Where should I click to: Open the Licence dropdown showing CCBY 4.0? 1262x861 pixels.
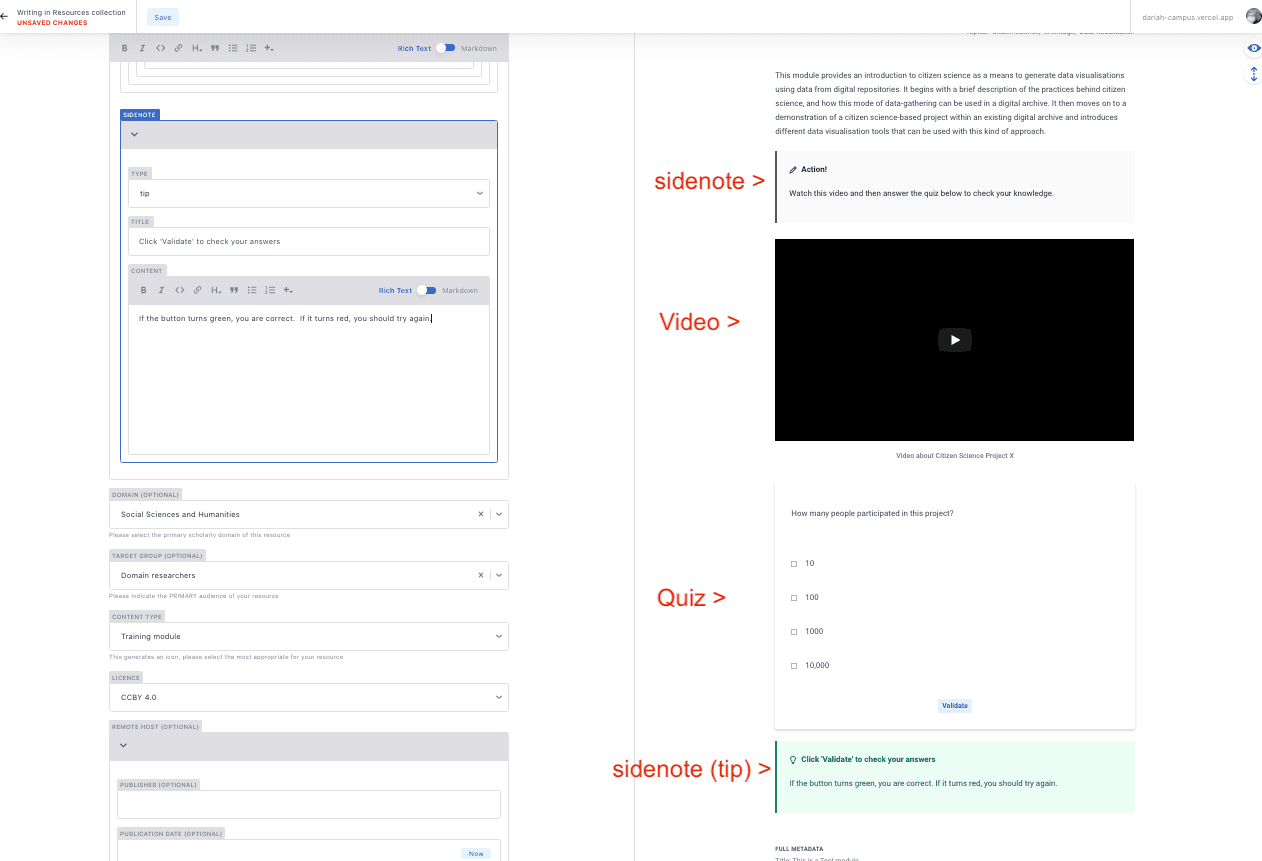coord(308,697)
